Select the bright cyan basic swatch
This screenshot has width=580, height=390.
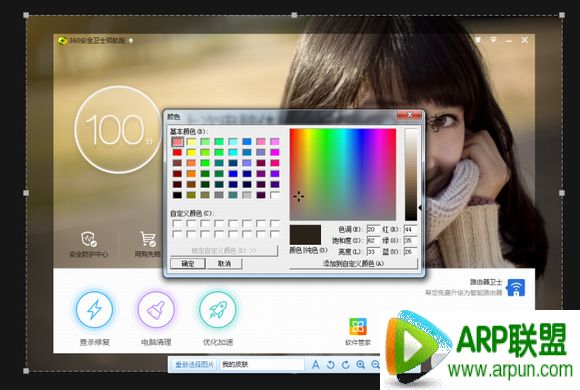[233, 152]
